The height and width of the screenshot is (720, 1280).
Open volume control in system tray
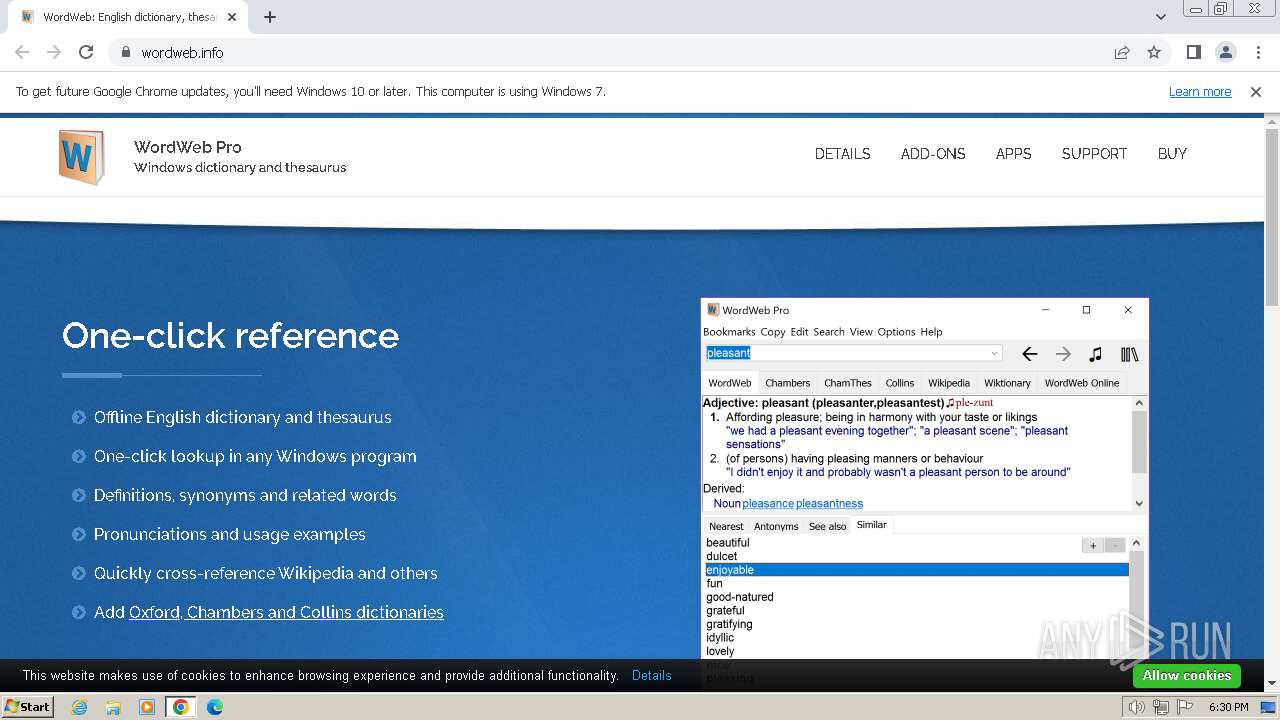1137,707
